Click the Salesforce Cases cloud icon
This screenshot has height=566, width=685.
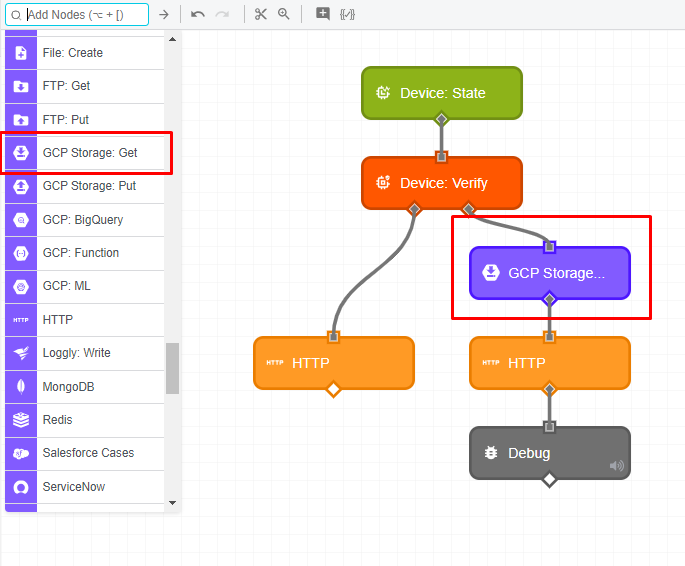(21, 454)
